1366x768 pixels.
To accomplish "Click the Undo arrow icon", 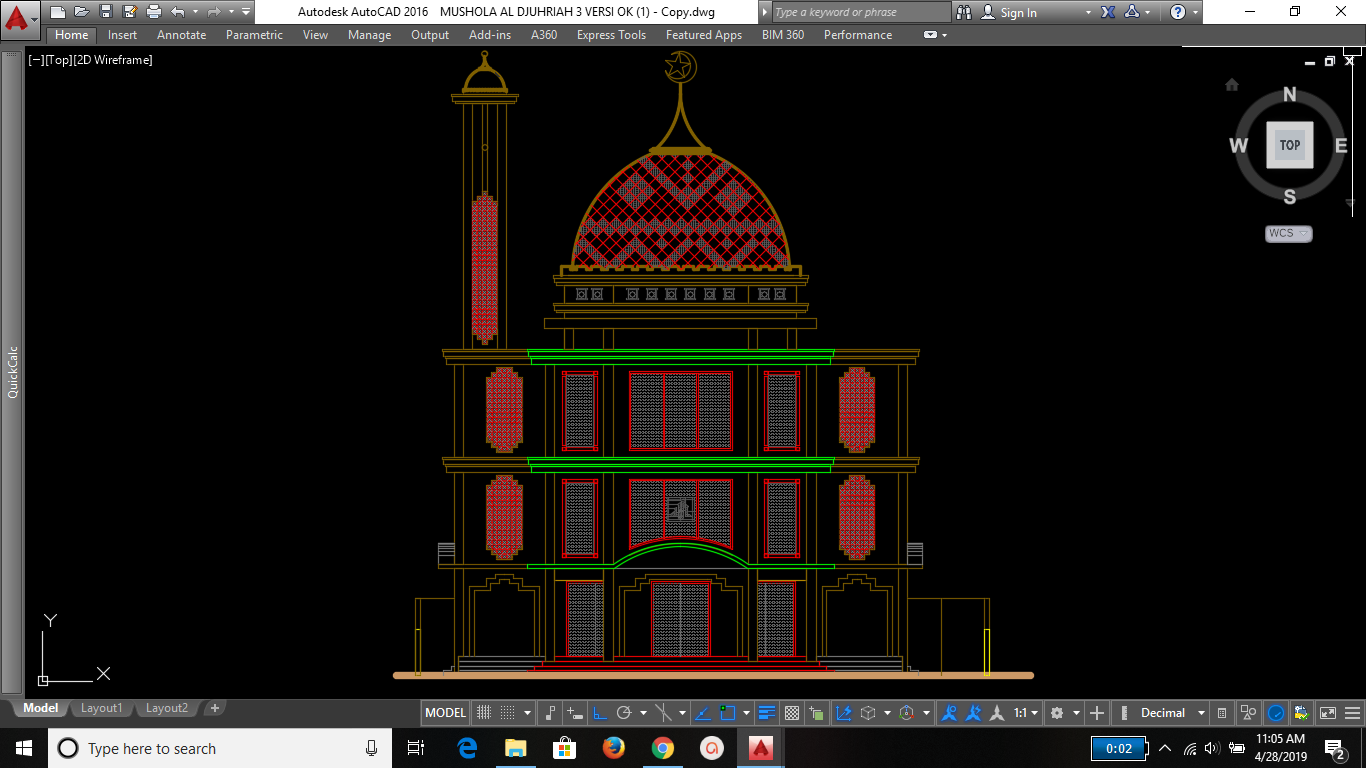I will click(177, 12).
